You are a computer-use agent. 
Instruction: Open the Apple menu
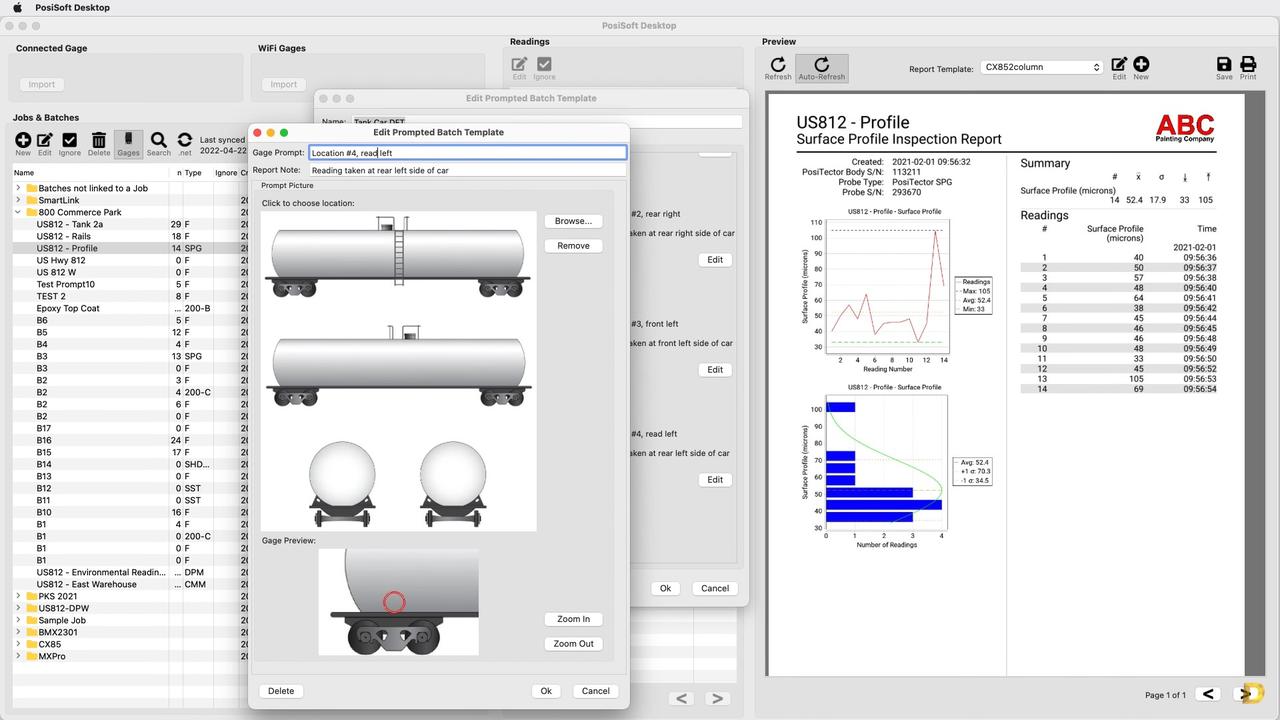pos(17,8)
